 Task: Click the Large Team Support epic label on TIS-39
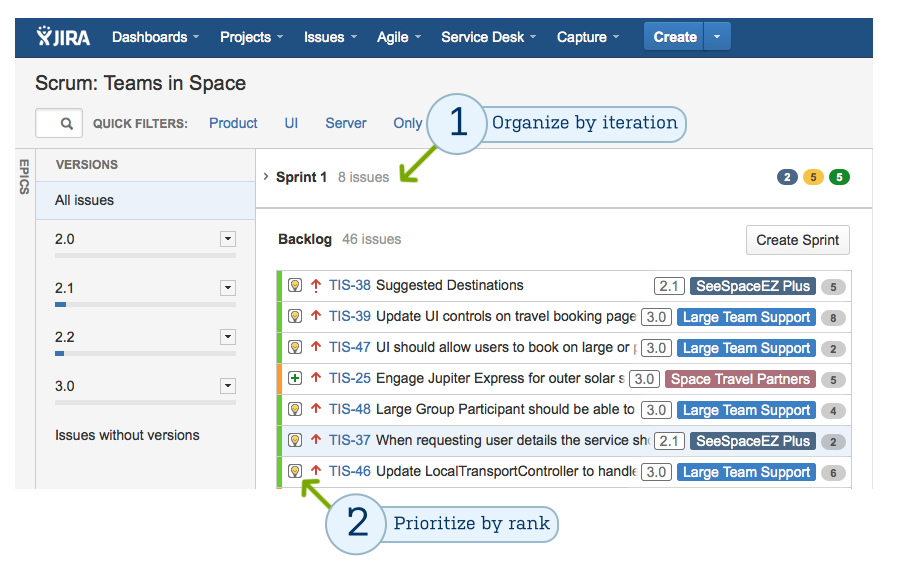pyautogui.click(x=746, y=317)
